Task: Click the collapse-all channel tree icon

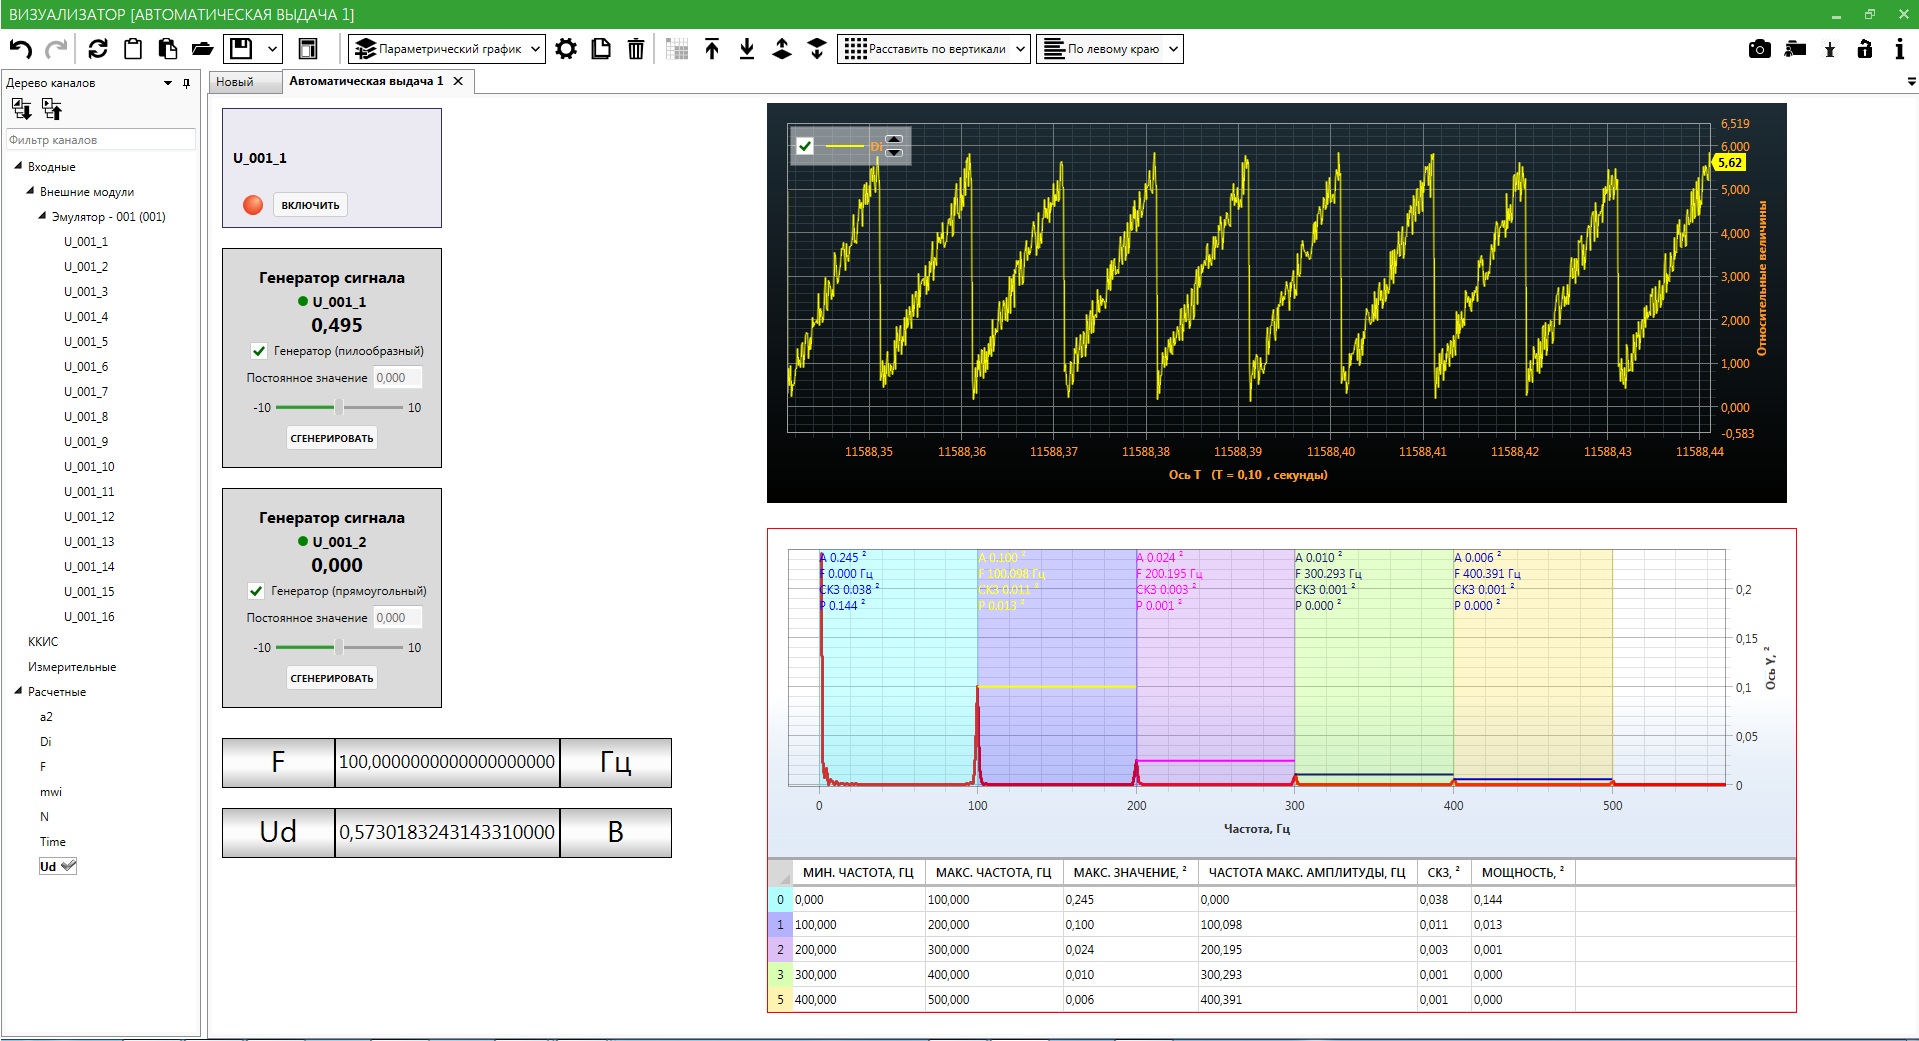Action: pyautogui.click(x=52, y=109)
